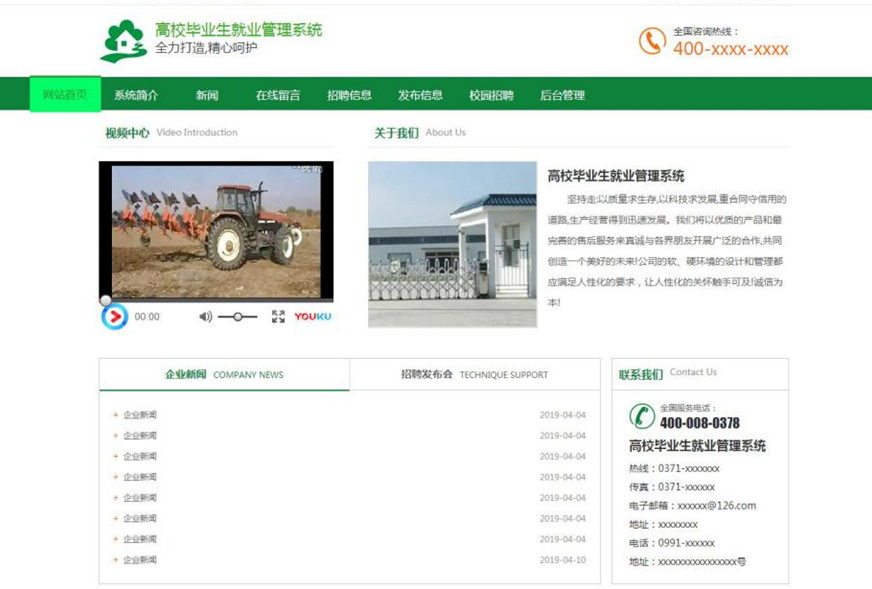Click the 2019-04-10 news date

pyautogui.click(x=563, y=560)
